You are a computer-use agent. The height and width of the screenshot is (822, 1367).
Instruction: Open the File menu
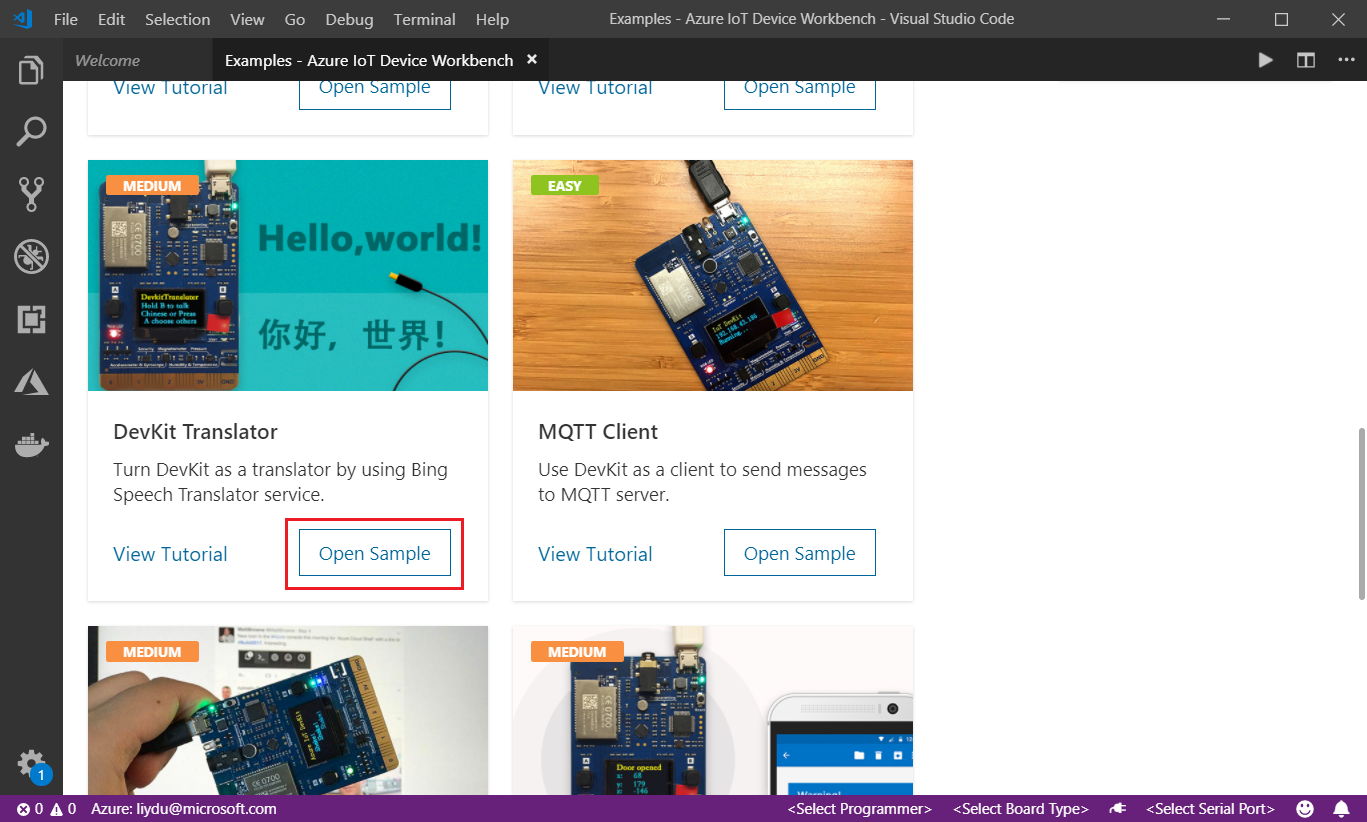66,19
